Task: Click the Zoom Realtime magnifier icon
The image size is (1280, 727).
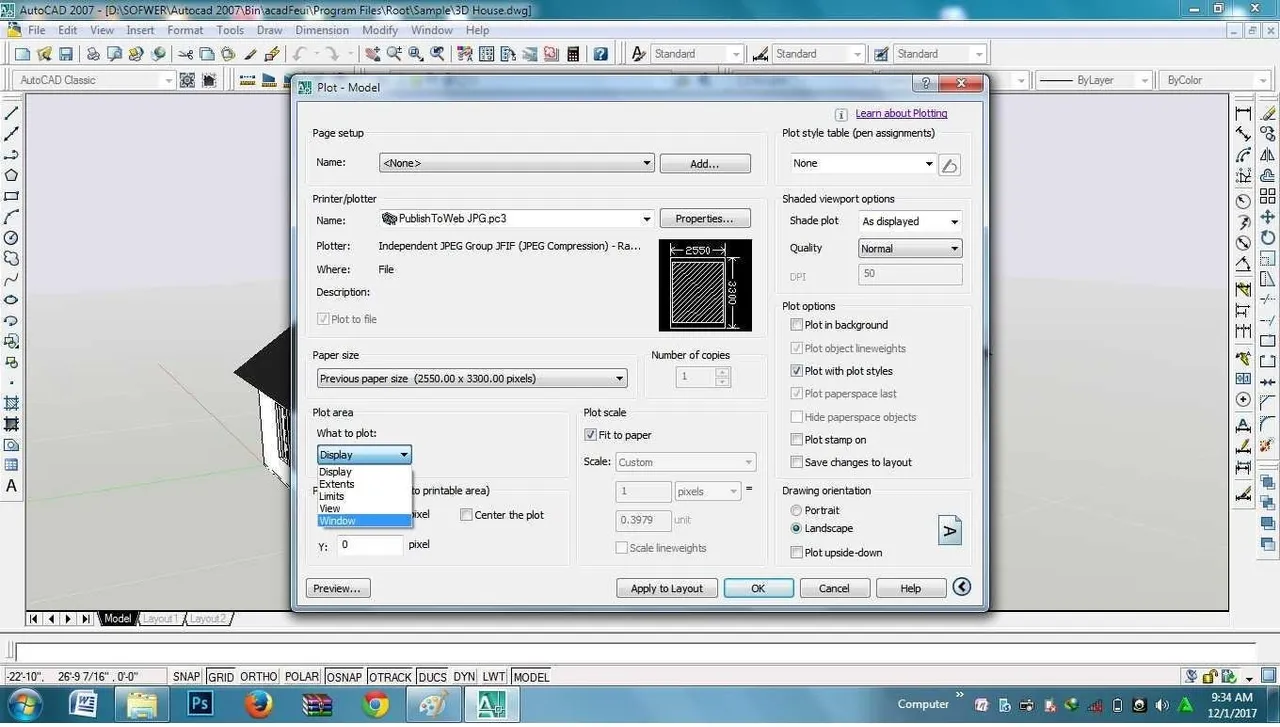Action: click(394, 54)
